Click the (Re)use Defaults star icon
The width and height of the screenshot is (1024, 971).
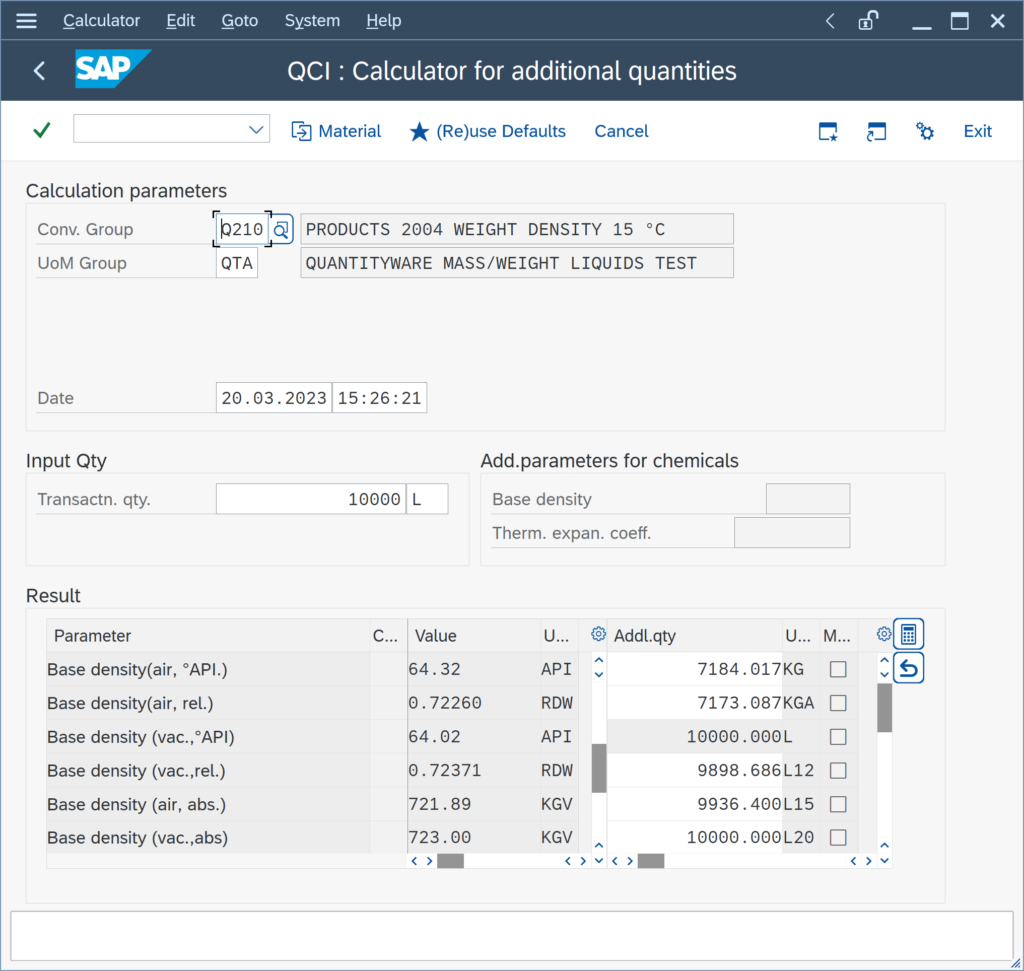pos(419,132)
